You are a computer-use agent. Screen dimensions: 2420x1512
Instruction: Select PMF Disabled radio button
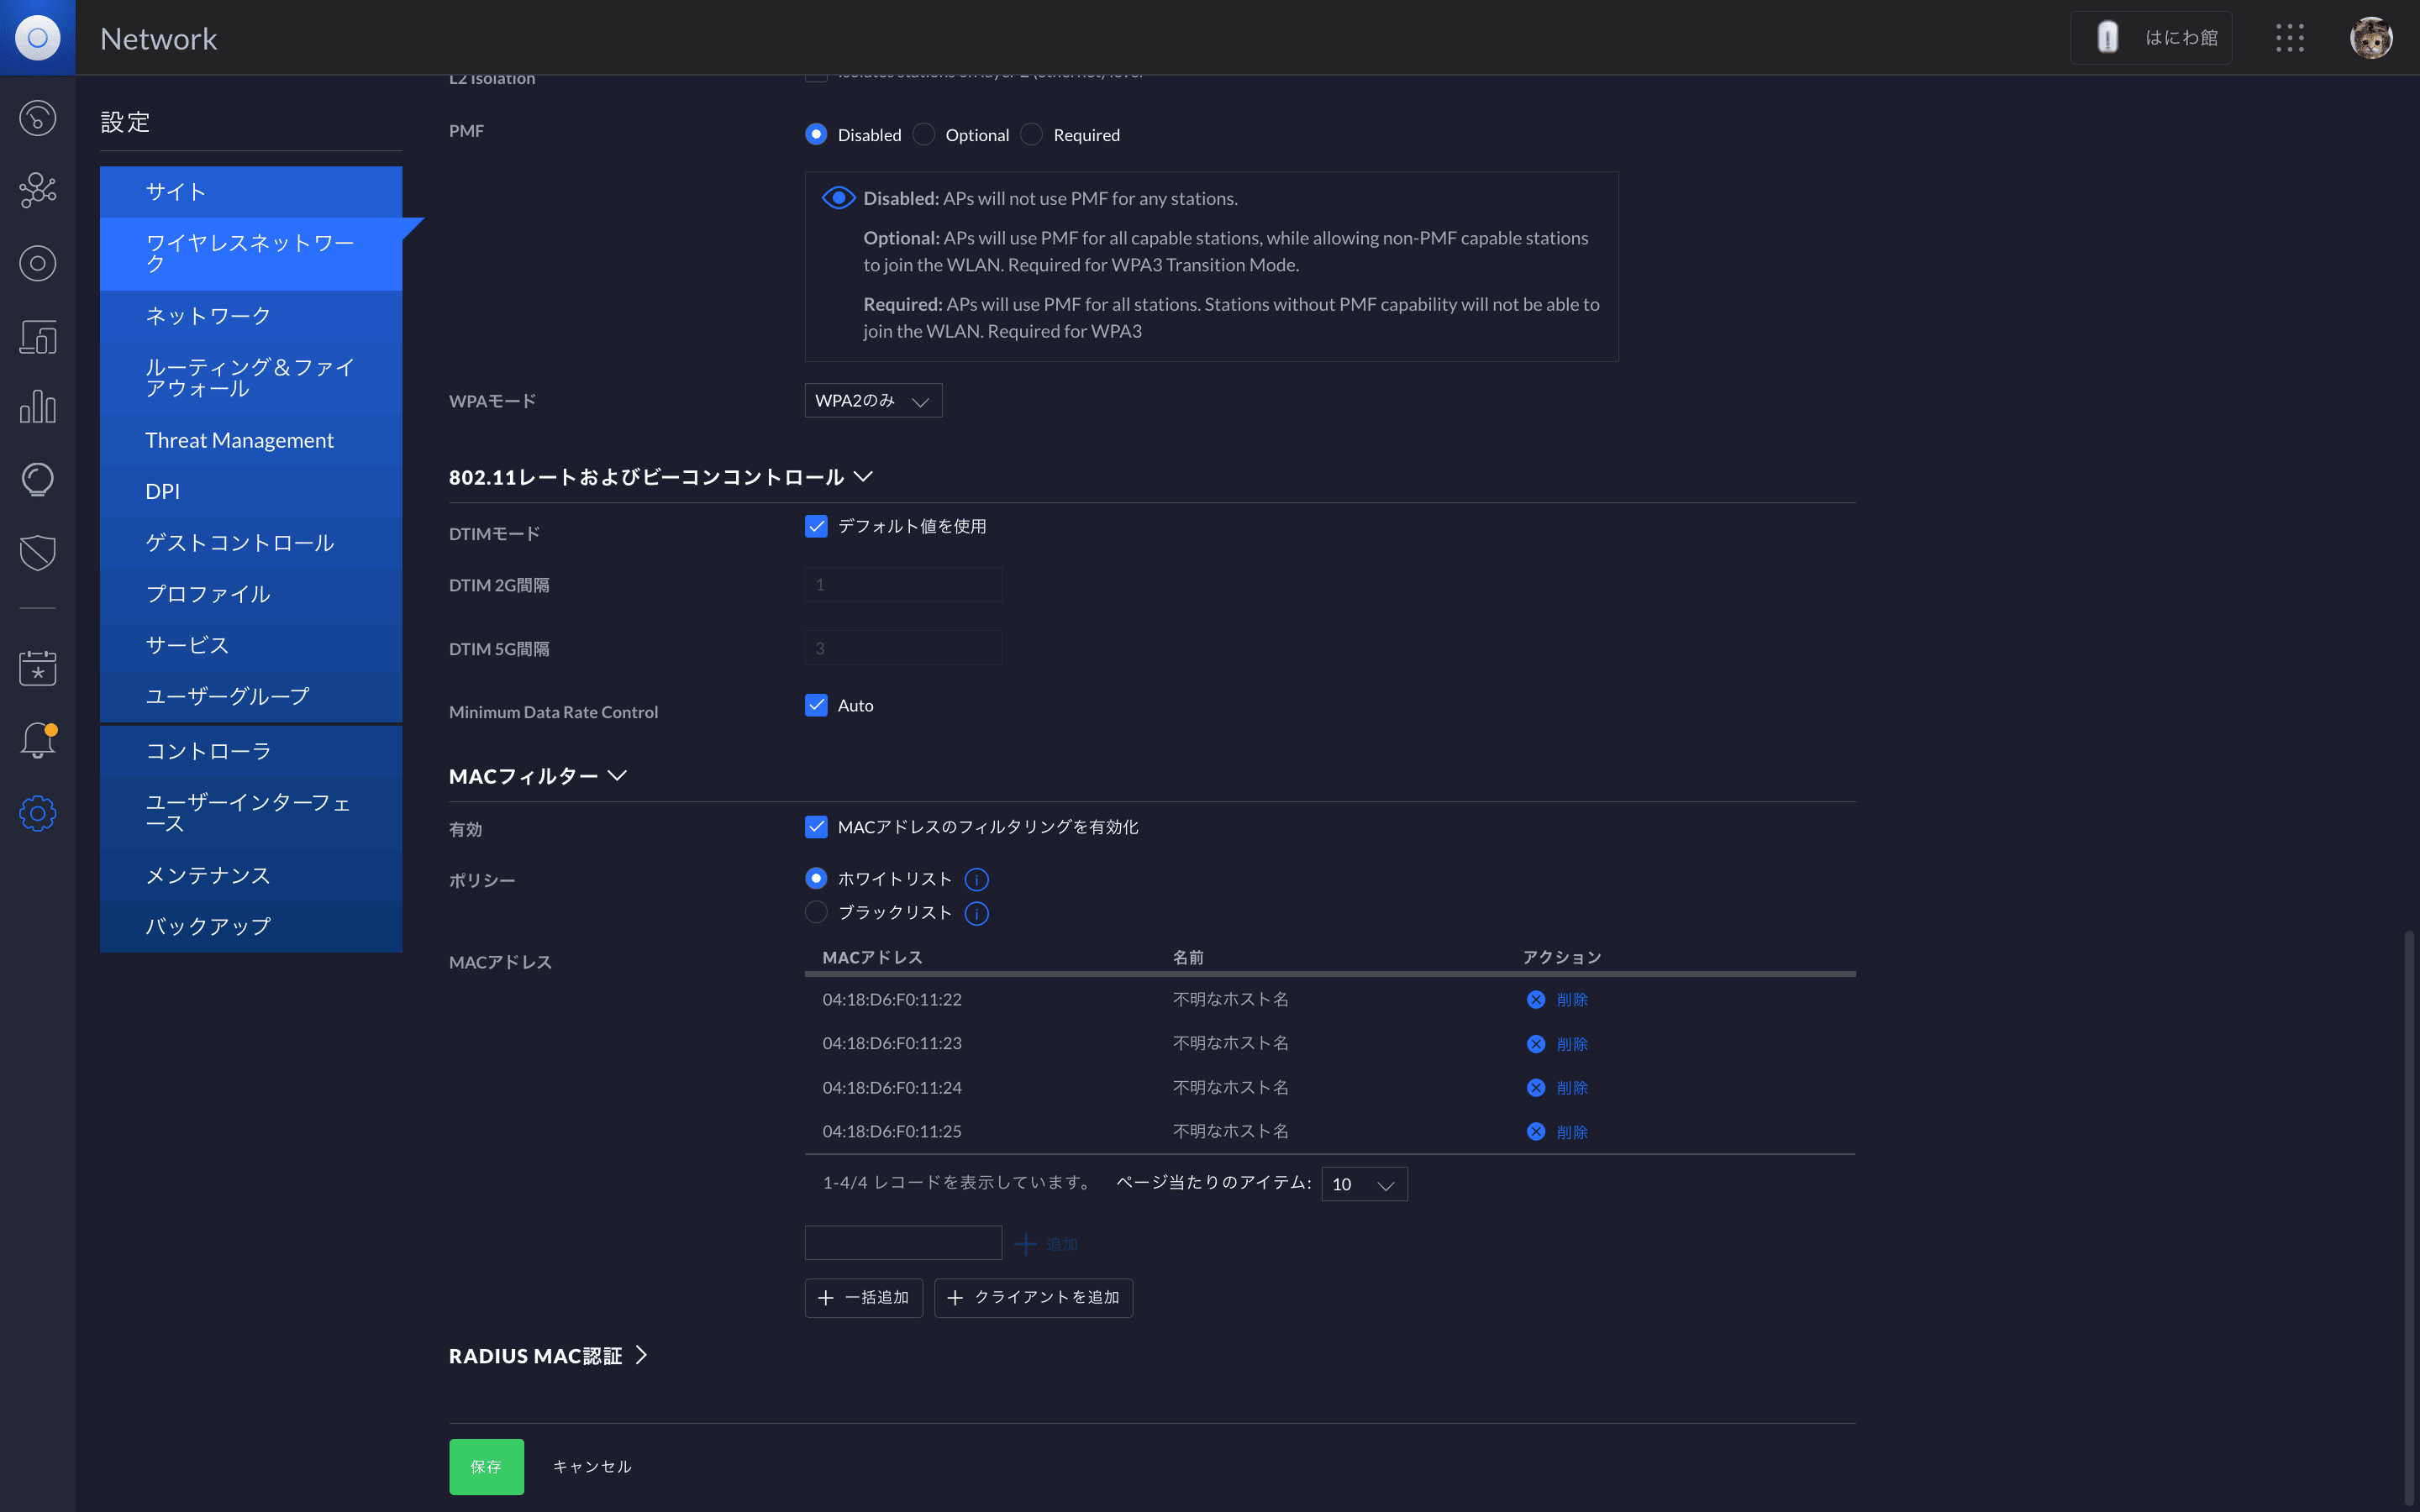(816, 134)
